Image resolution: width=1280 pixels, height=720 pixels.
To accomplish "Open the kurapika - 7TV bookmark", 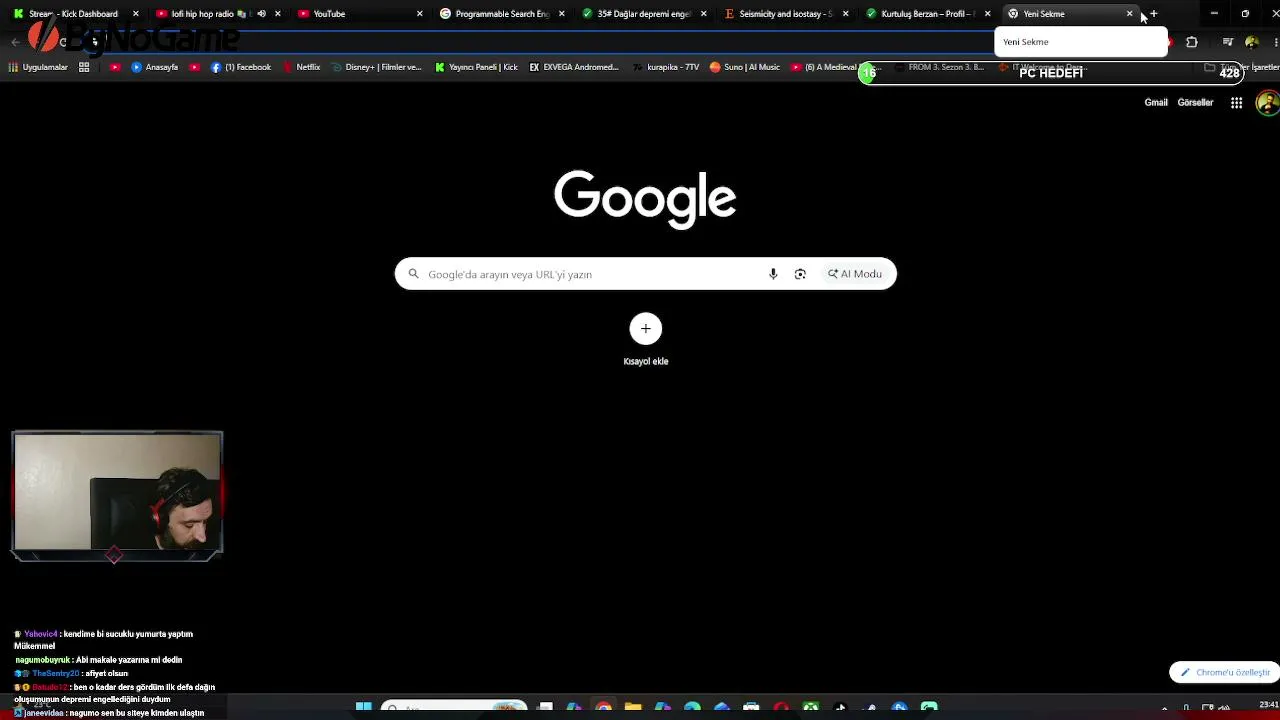I will 666,67.
